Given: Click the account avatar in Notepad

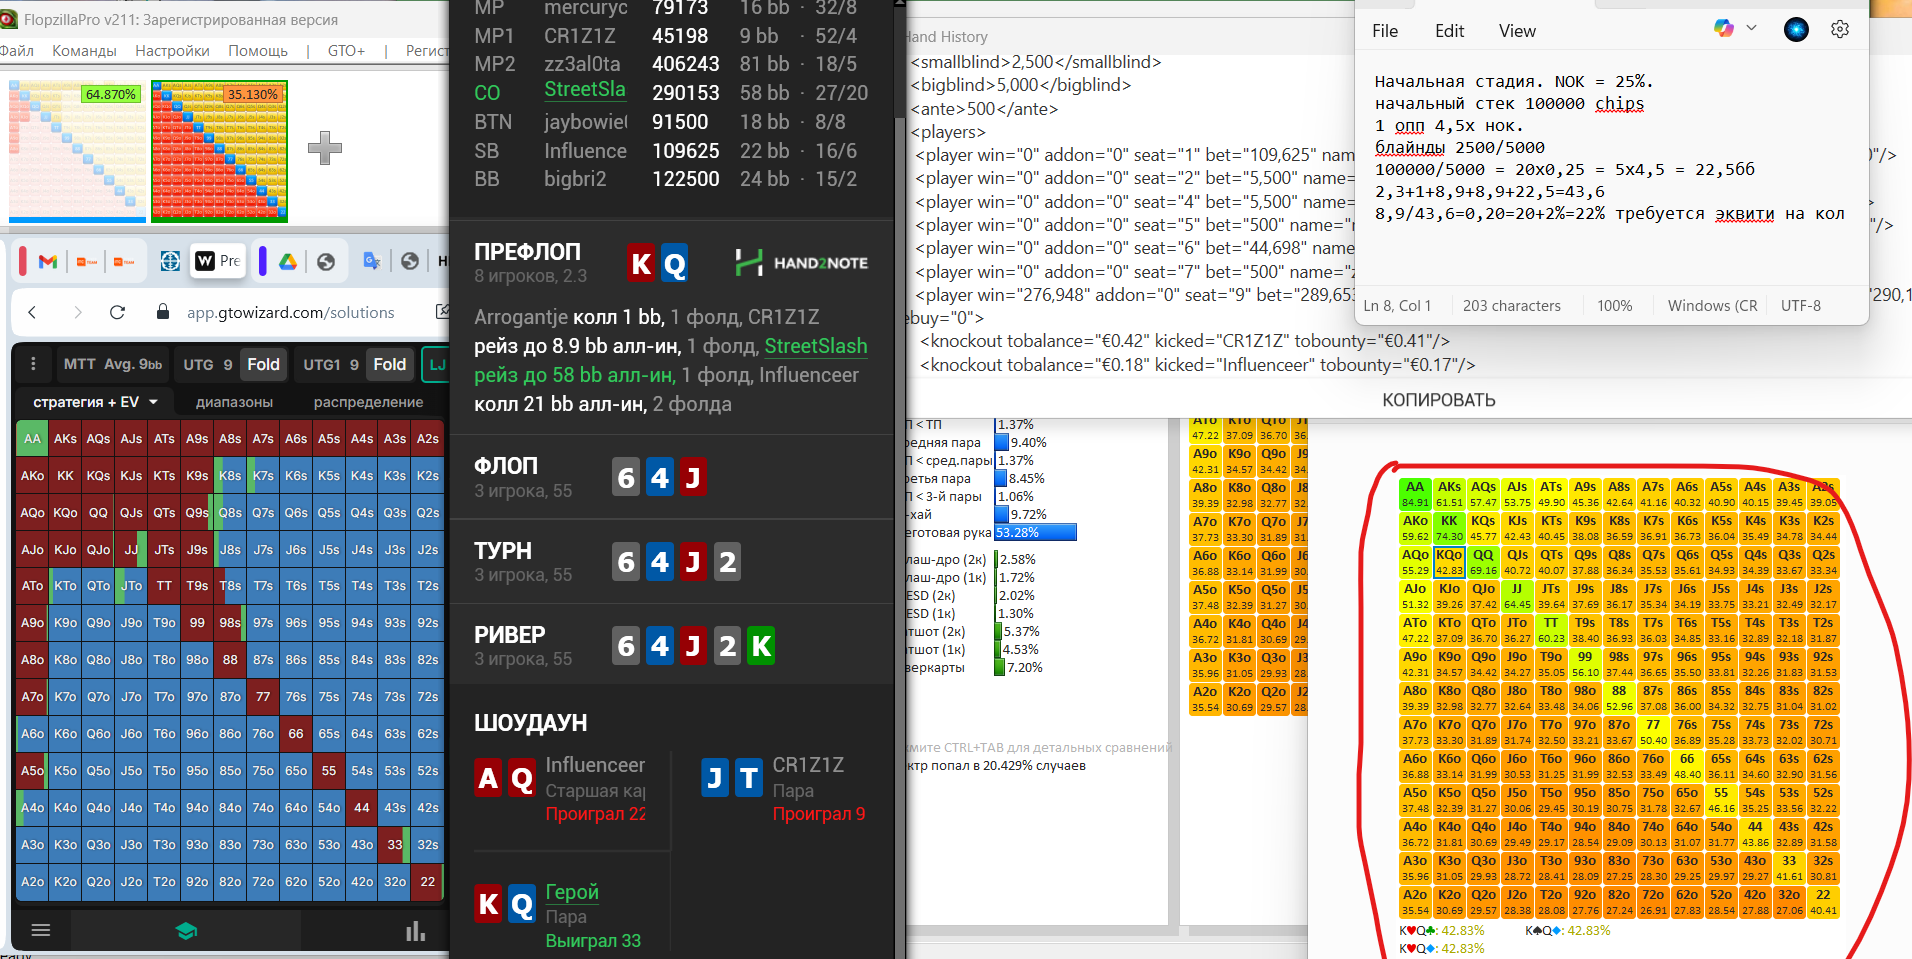Looking at the screenshot, I should 1796,30.
